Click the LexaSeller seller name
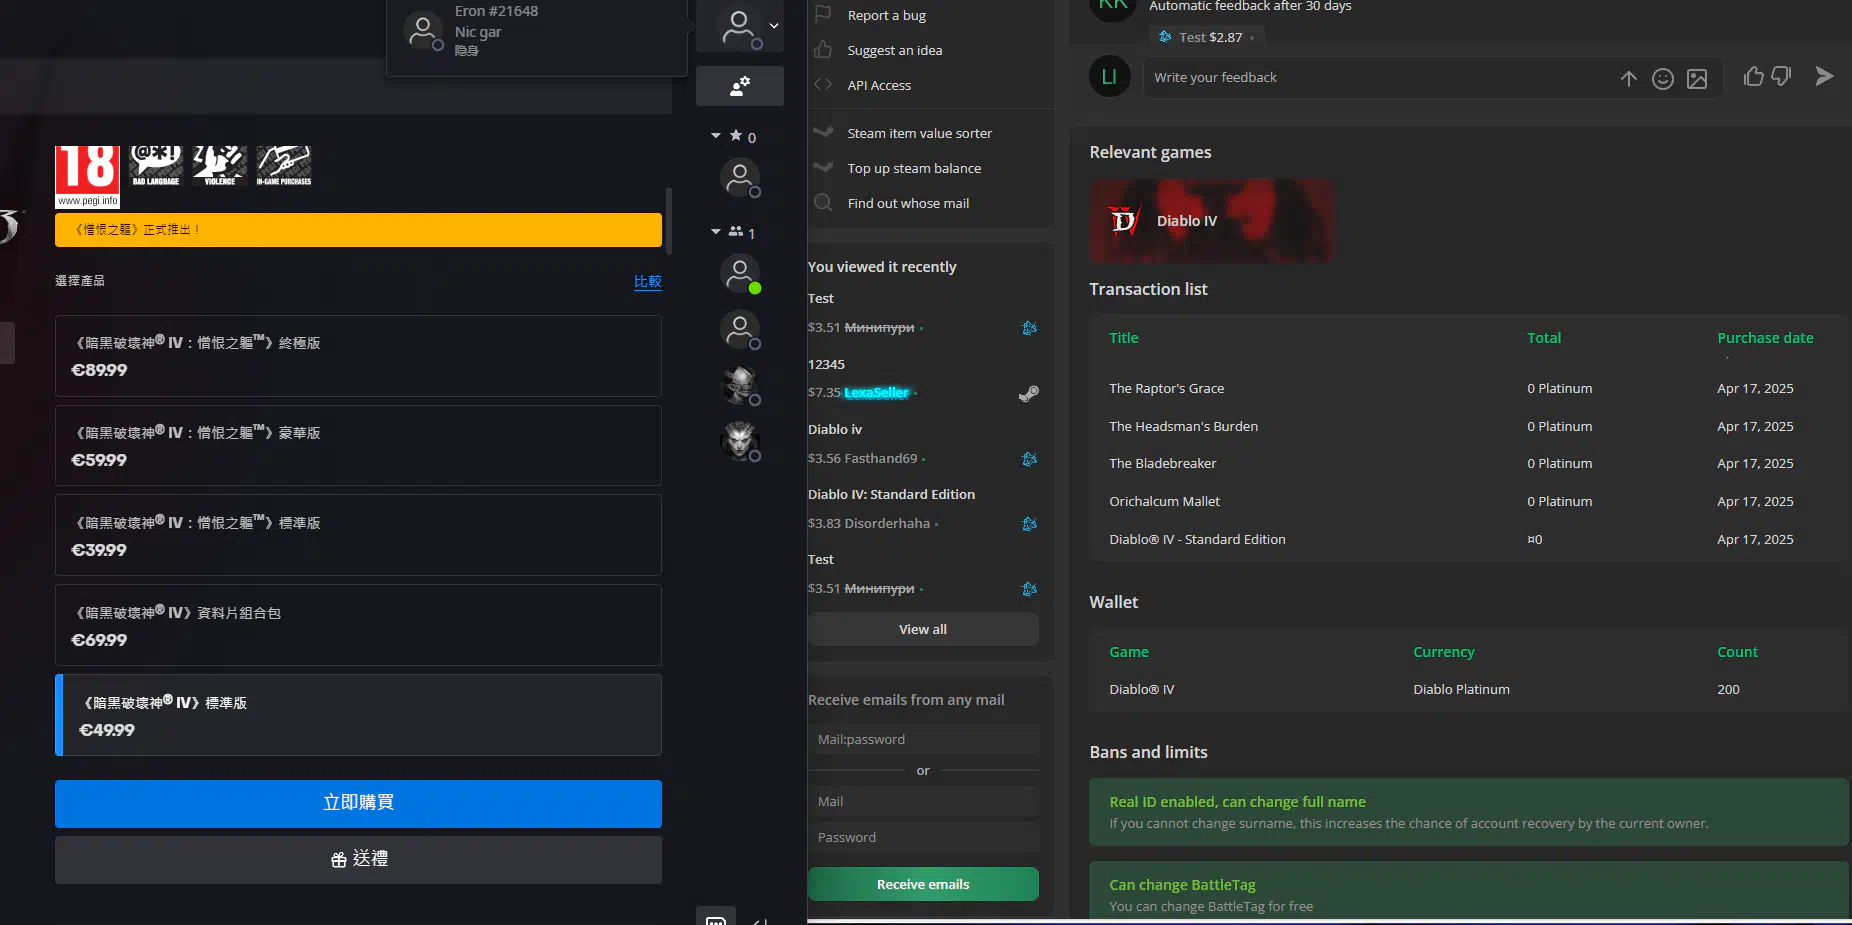The width and height of the screenshot is (1852, 925). 876,392
